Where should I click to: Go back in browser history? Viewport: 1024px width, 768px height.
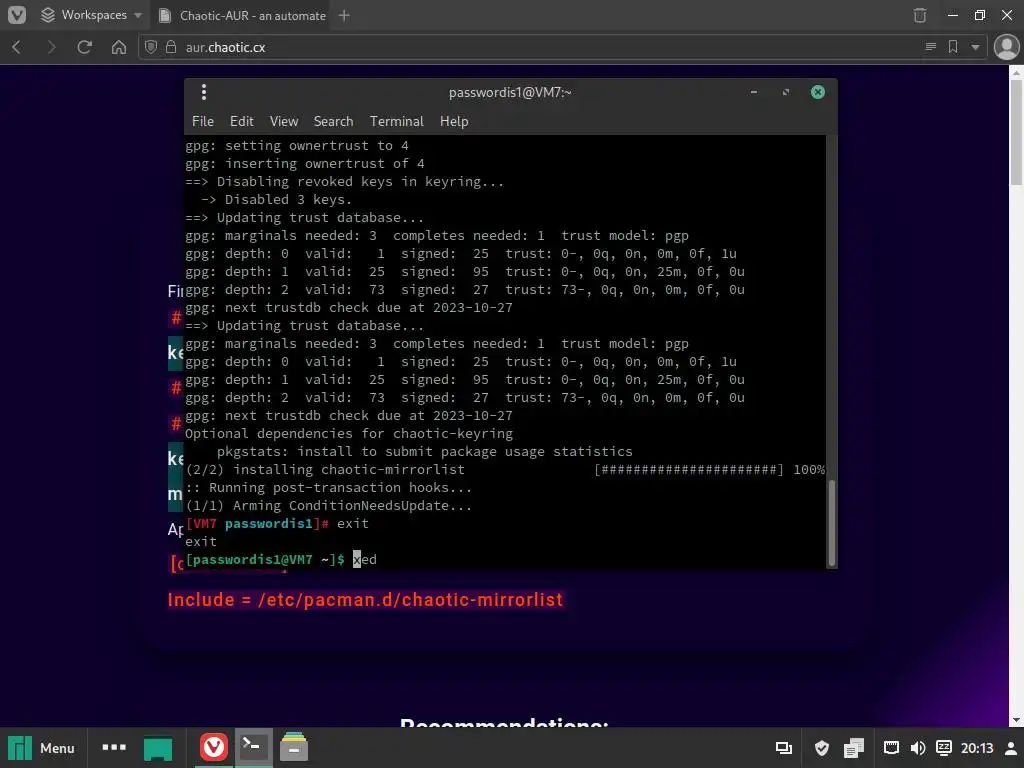(17, 47)
